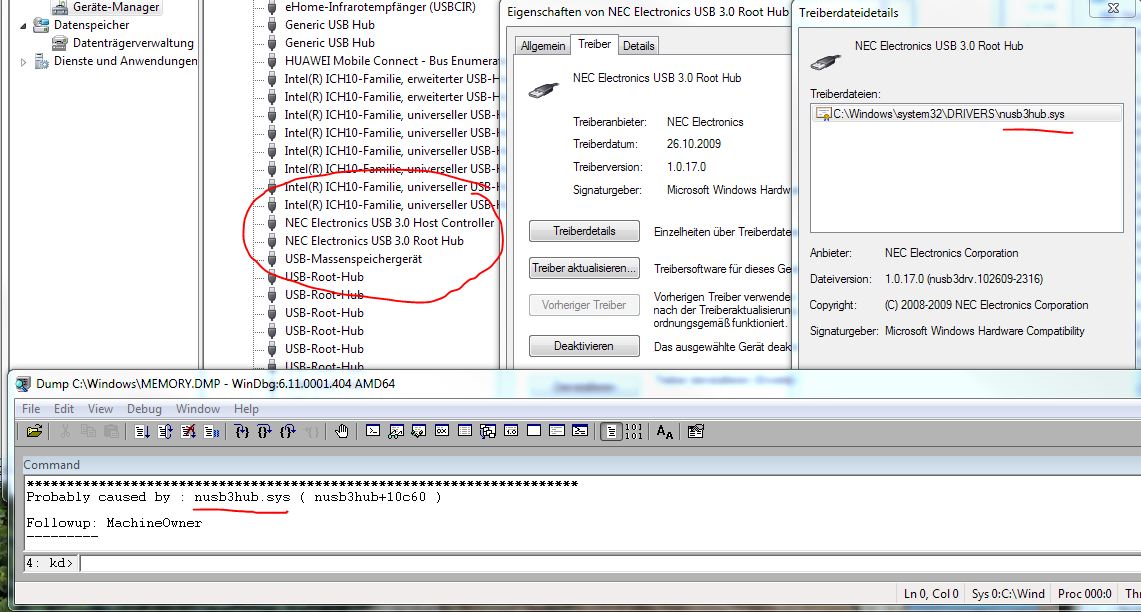Switch to the Treiber tab
Screen dimensions: 1141x612
595,44
